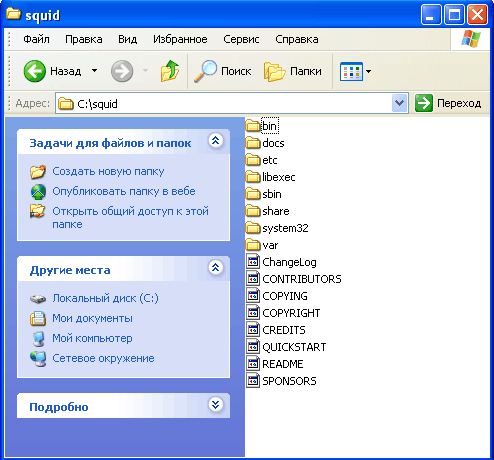Collapse the Задачи для файлов и папок panel
Image resolution: width=494 pixels, height=460 pixels.
click(x=216, y=141)
